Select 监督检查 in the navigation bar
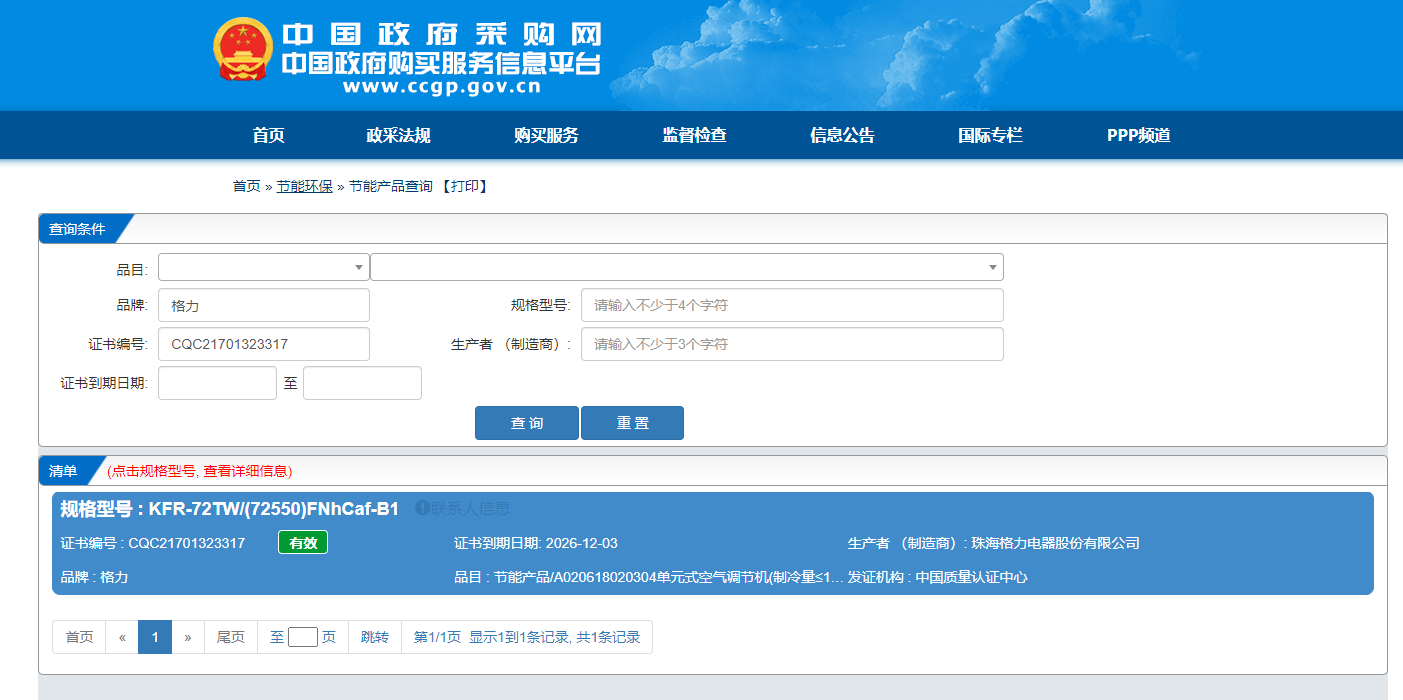The width and height of the screenshot is (1403, 700). click(694, 136)
